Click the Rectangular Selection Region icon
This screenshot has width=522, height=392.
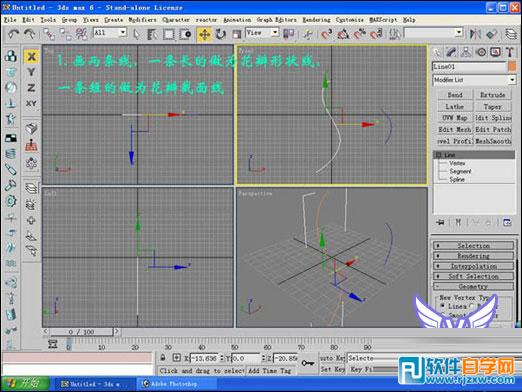tap(168, 34)
